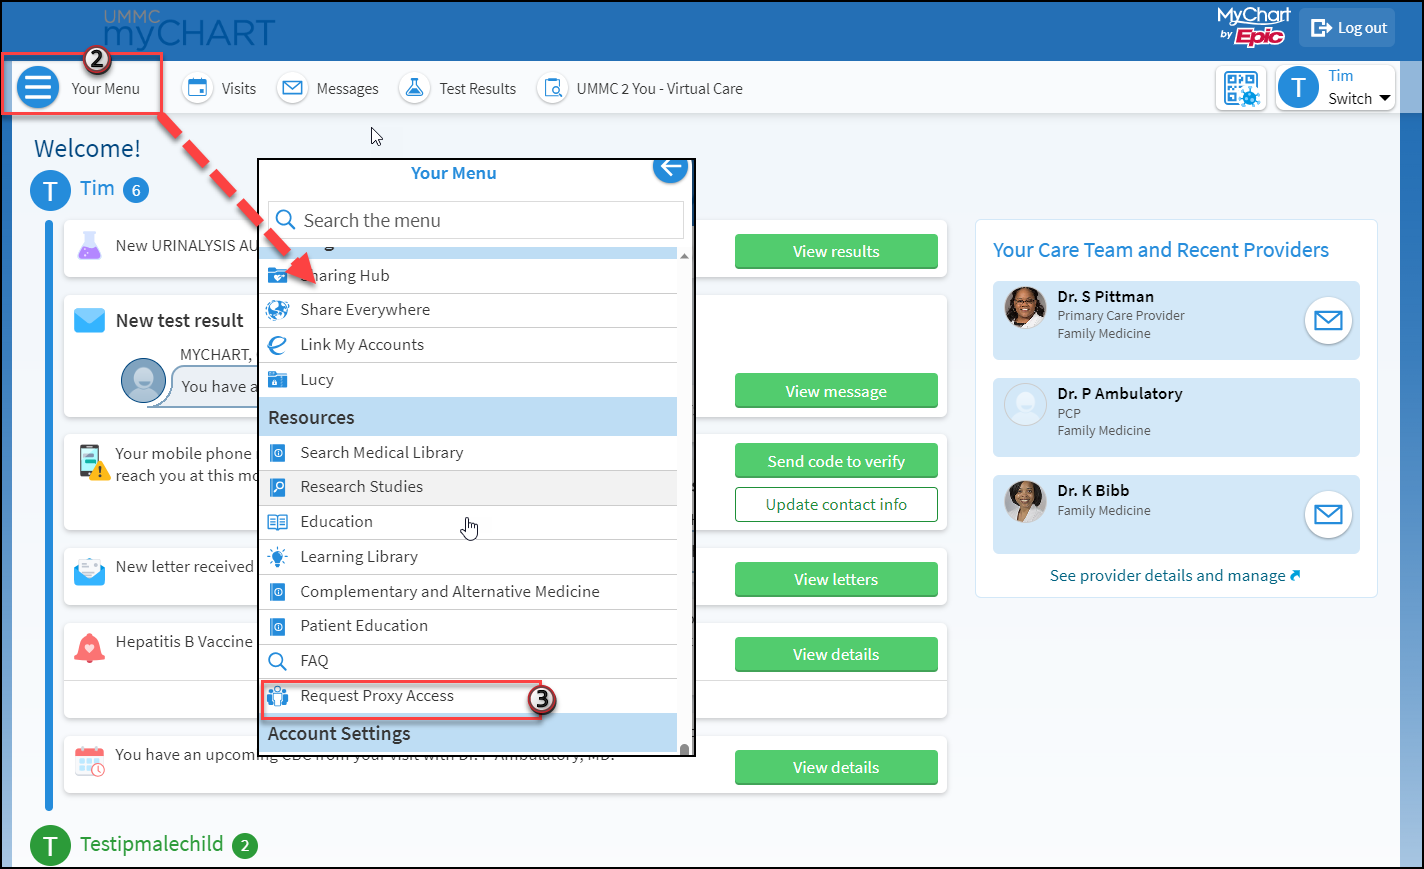Click the Request Proxy Access people icon

click(x=278, y=696)
